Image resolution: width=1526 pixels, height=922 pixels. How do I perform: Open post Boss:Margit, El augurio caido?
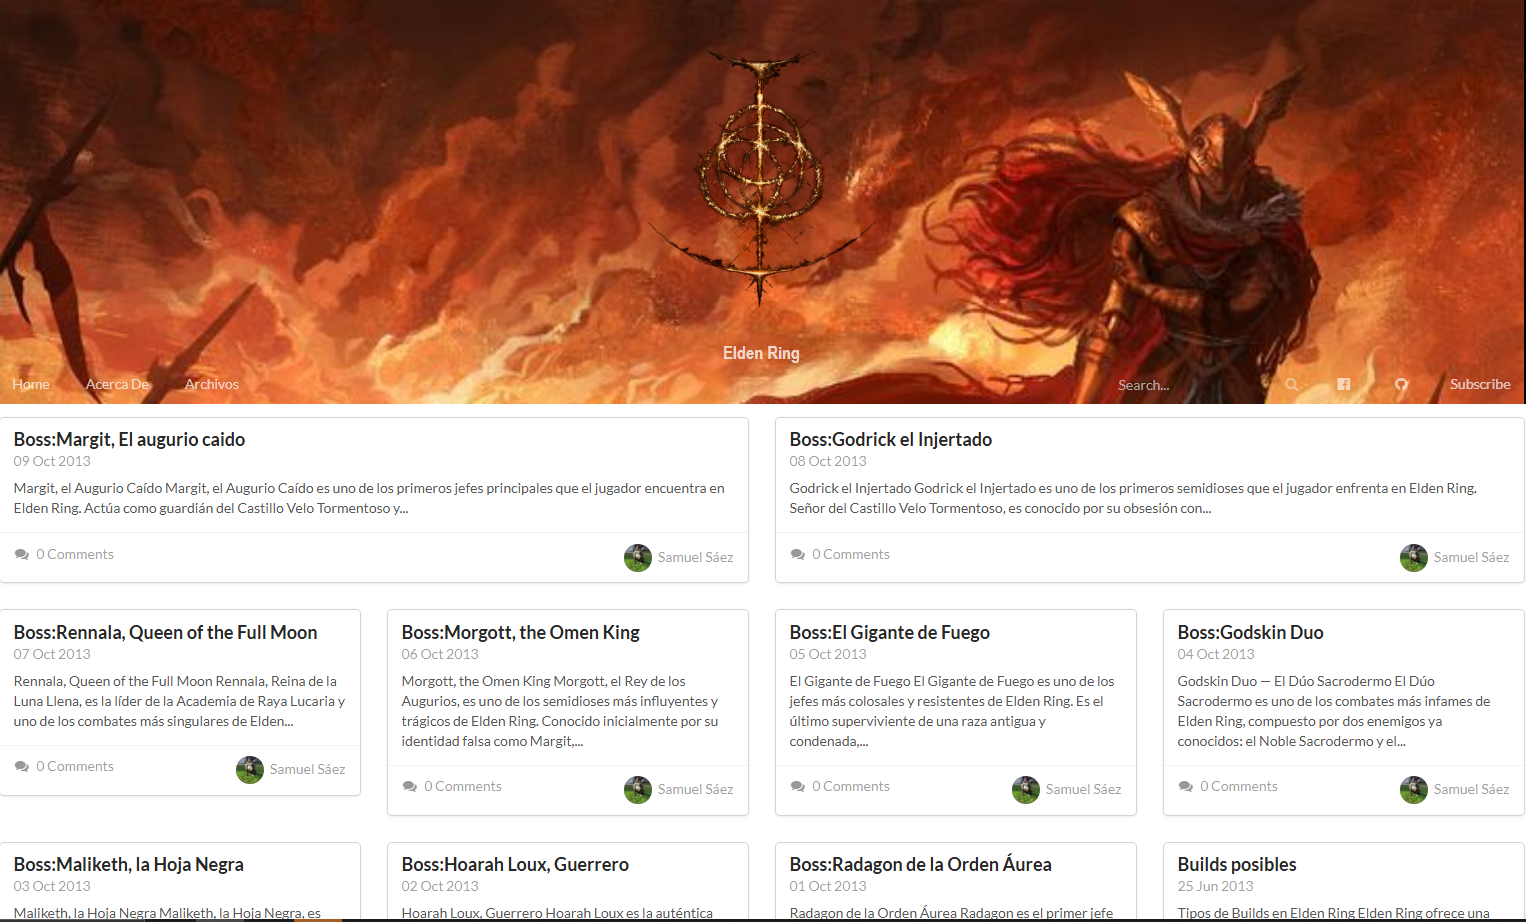pos(129,439)
